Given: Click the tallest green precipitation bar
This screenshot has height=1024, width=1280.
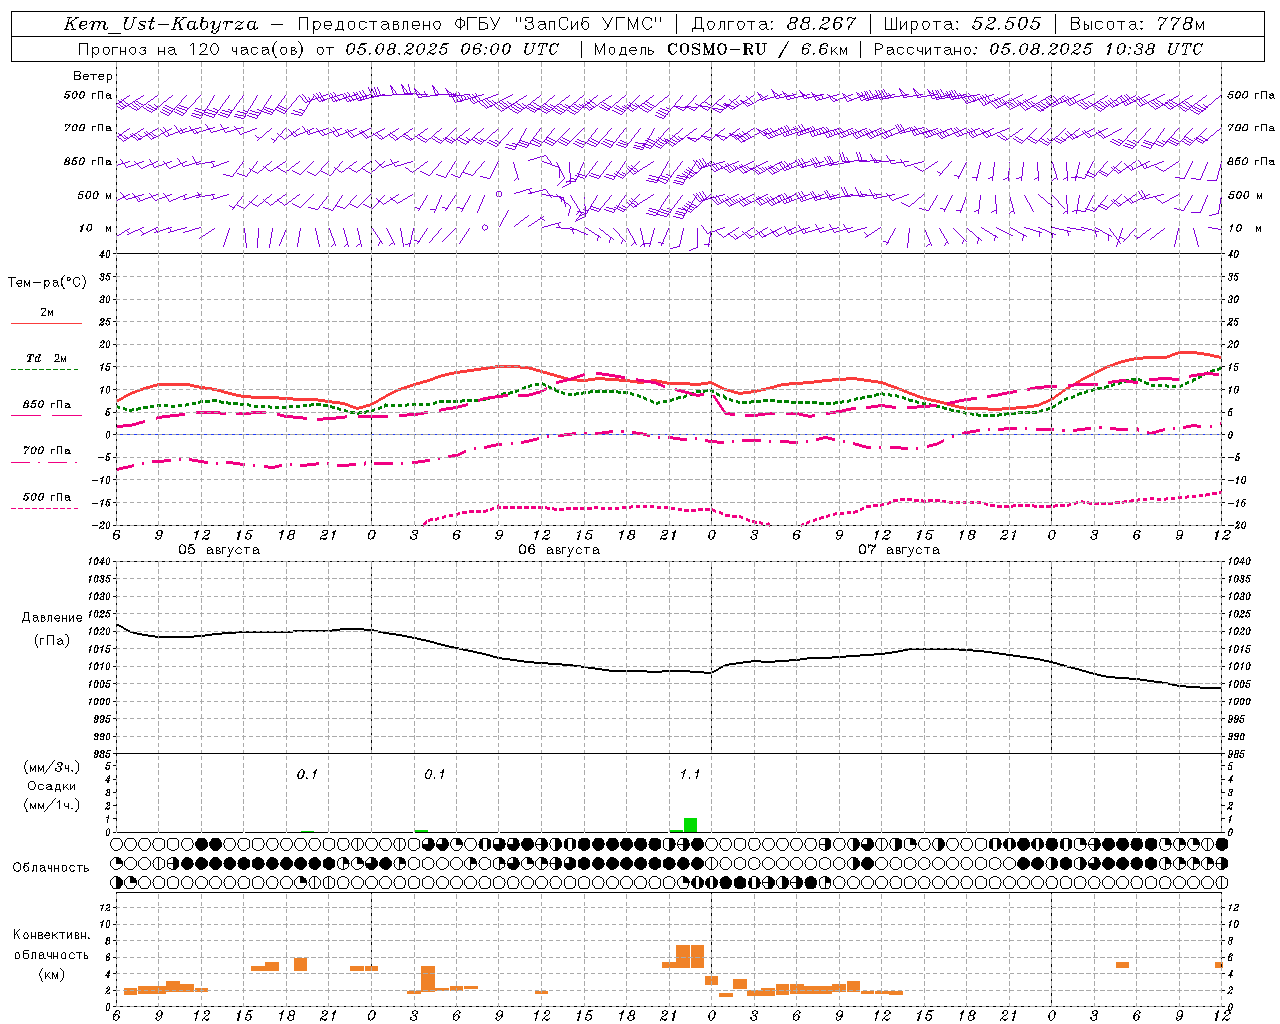Looking at the screenshot, I should pyautogui.click(x=690, y=825).
